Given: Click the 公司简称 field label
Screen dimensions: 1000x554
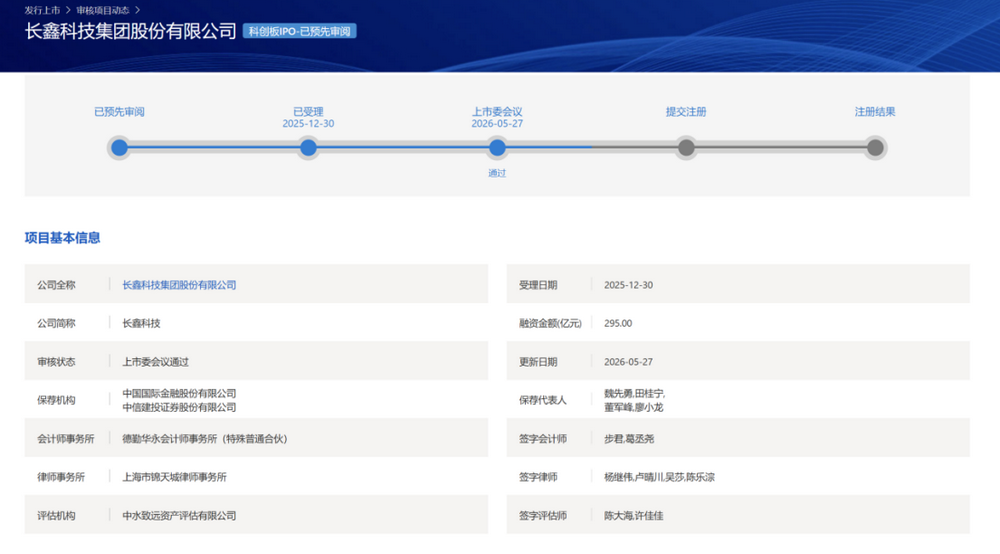Looking at the screenshot, I should pos(56,323).
